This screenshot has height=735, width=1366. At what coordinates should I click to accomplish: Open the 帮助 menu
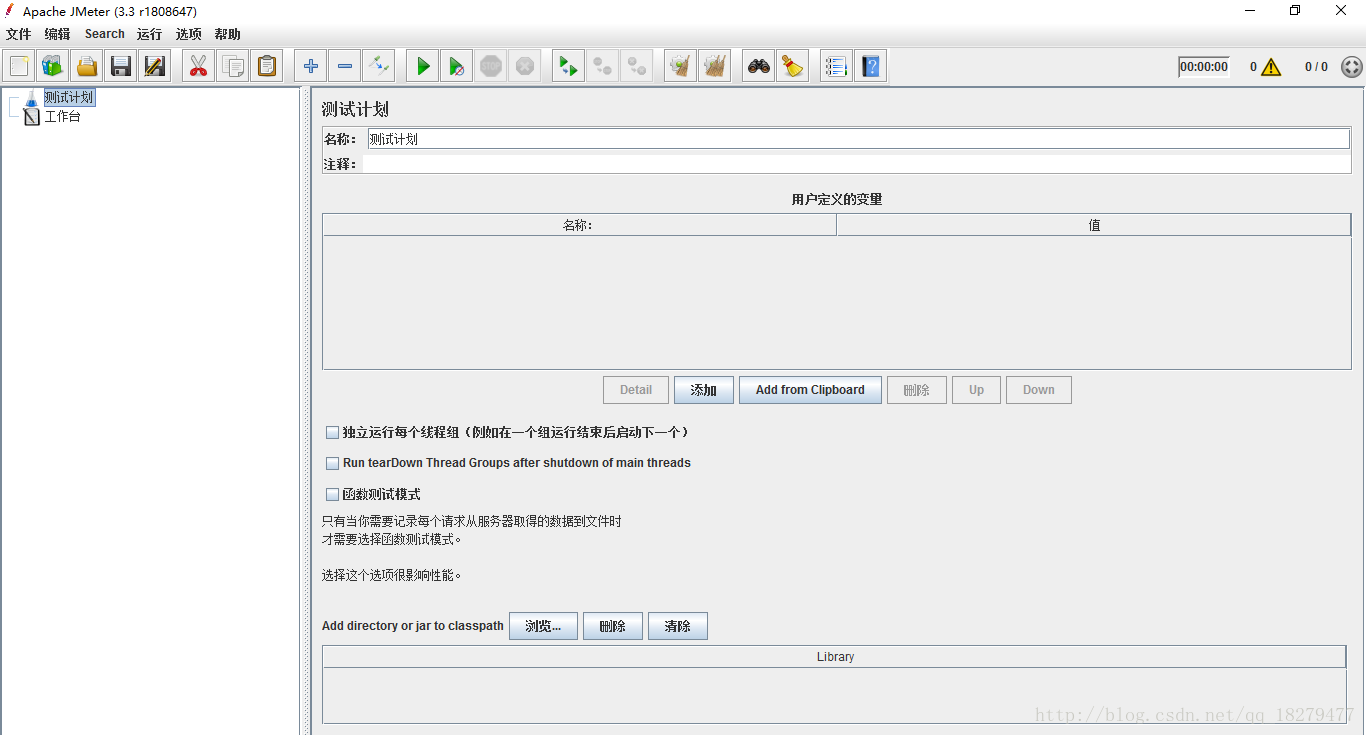tap(227, 34)
